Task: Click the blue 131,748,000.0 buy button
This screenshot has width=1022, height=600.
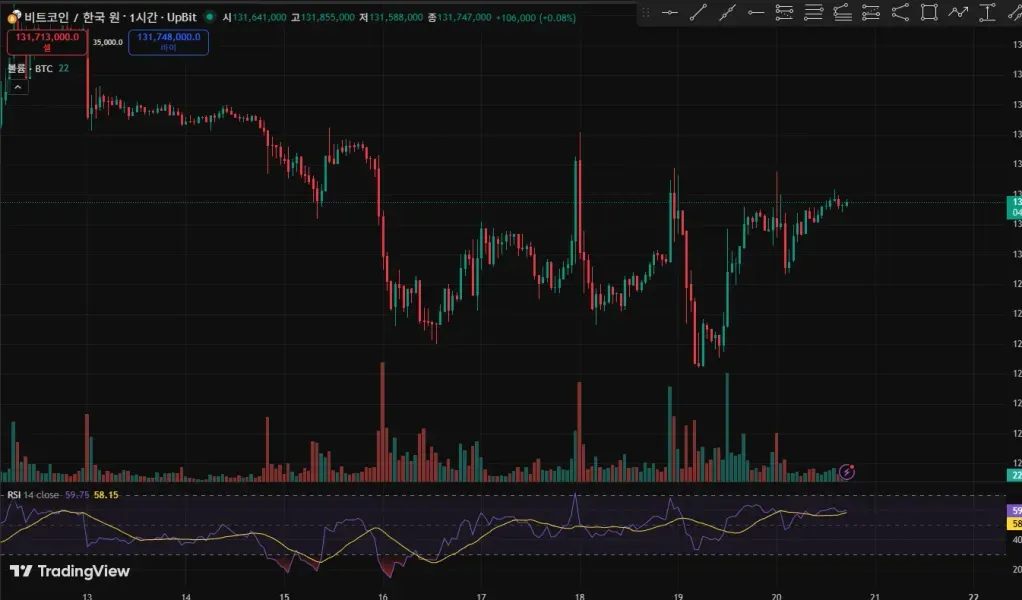Action: (168, 42)
